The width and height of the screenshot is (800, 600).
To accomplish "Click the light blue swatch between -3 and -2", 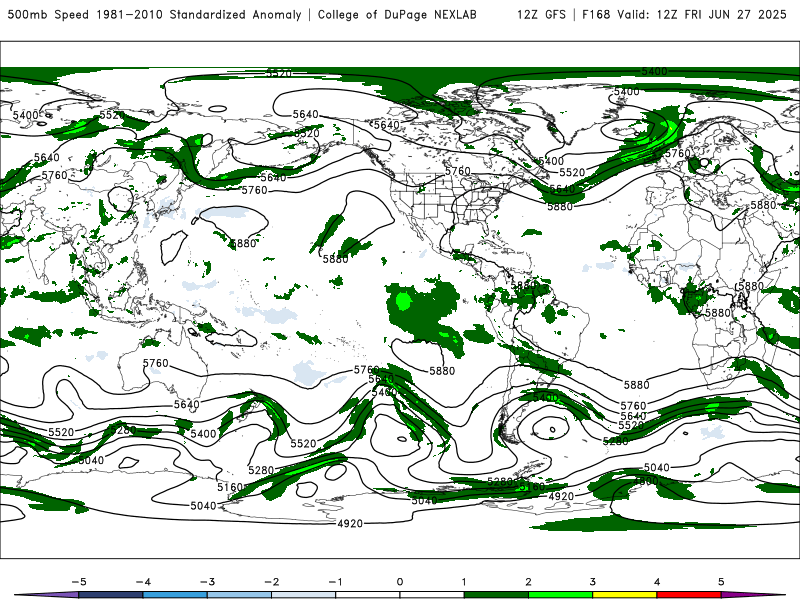I will pos(239,595).
